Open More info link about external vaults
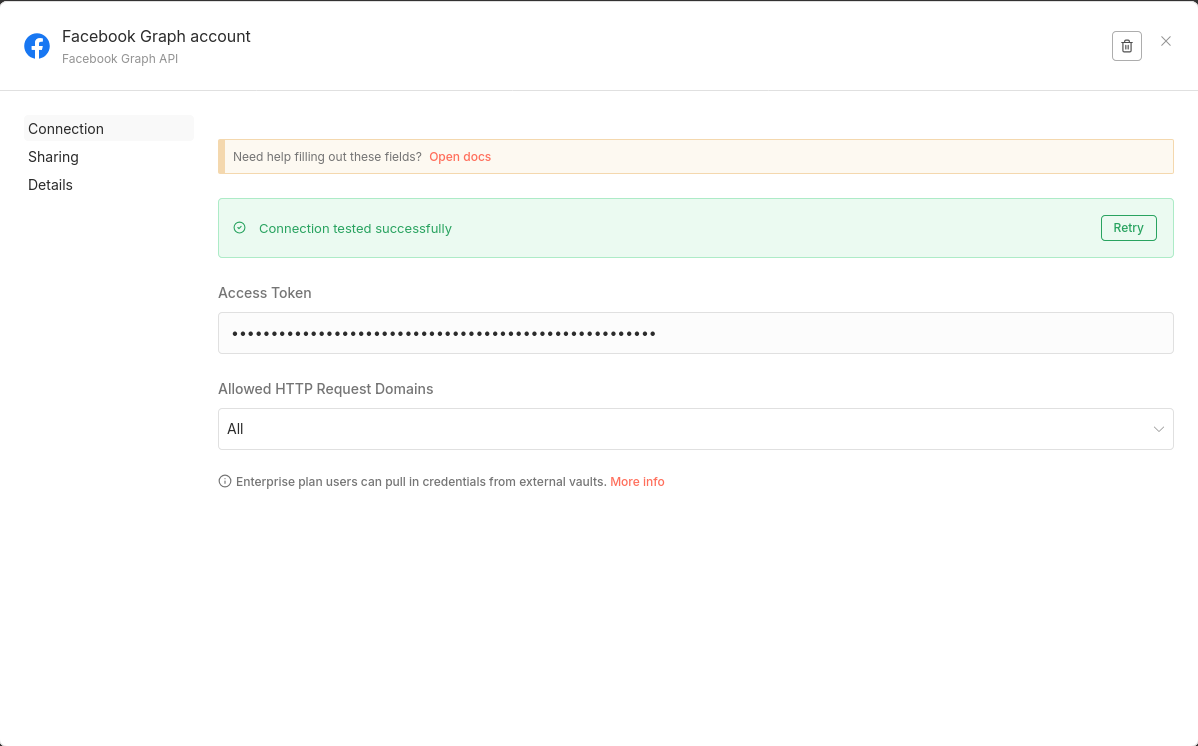 637,482
